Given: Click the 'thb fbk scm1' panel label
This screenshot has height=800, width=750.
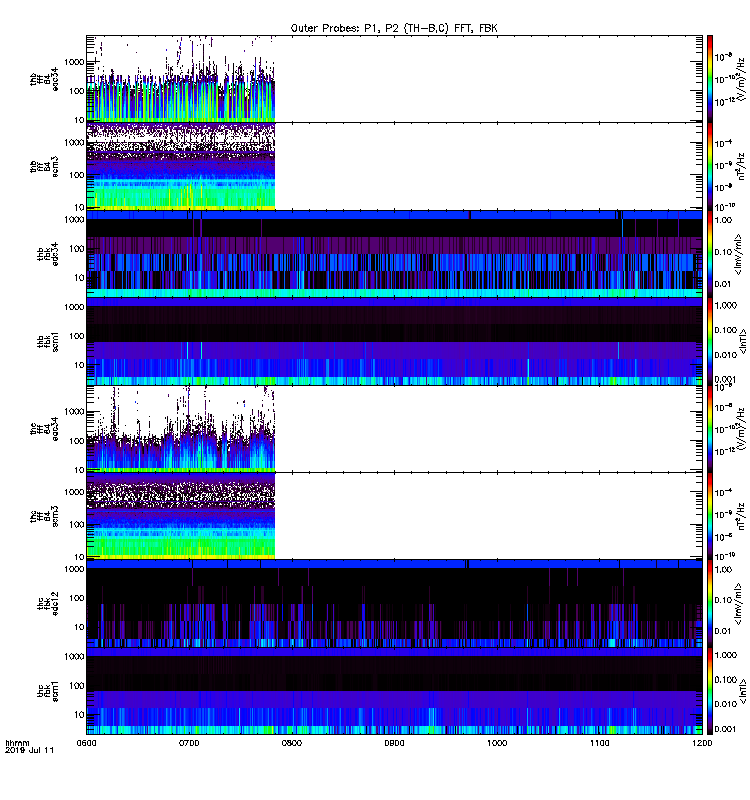Looking at the screenshot, I should pyautogui.click(x=48, y=341).
